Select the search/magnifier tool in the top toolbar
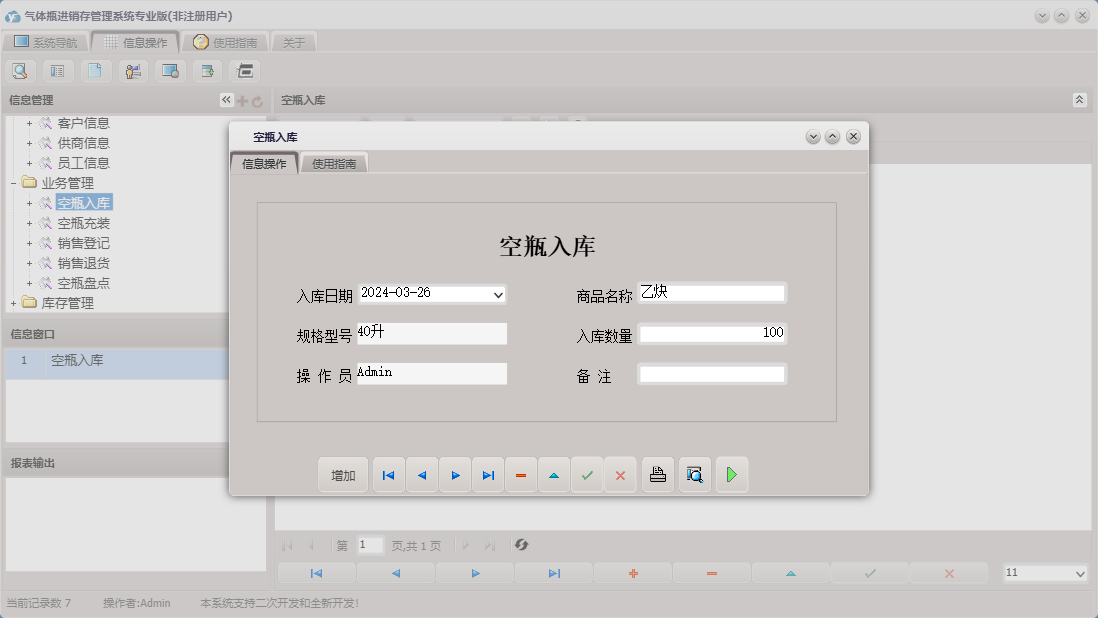 (20, 70)
